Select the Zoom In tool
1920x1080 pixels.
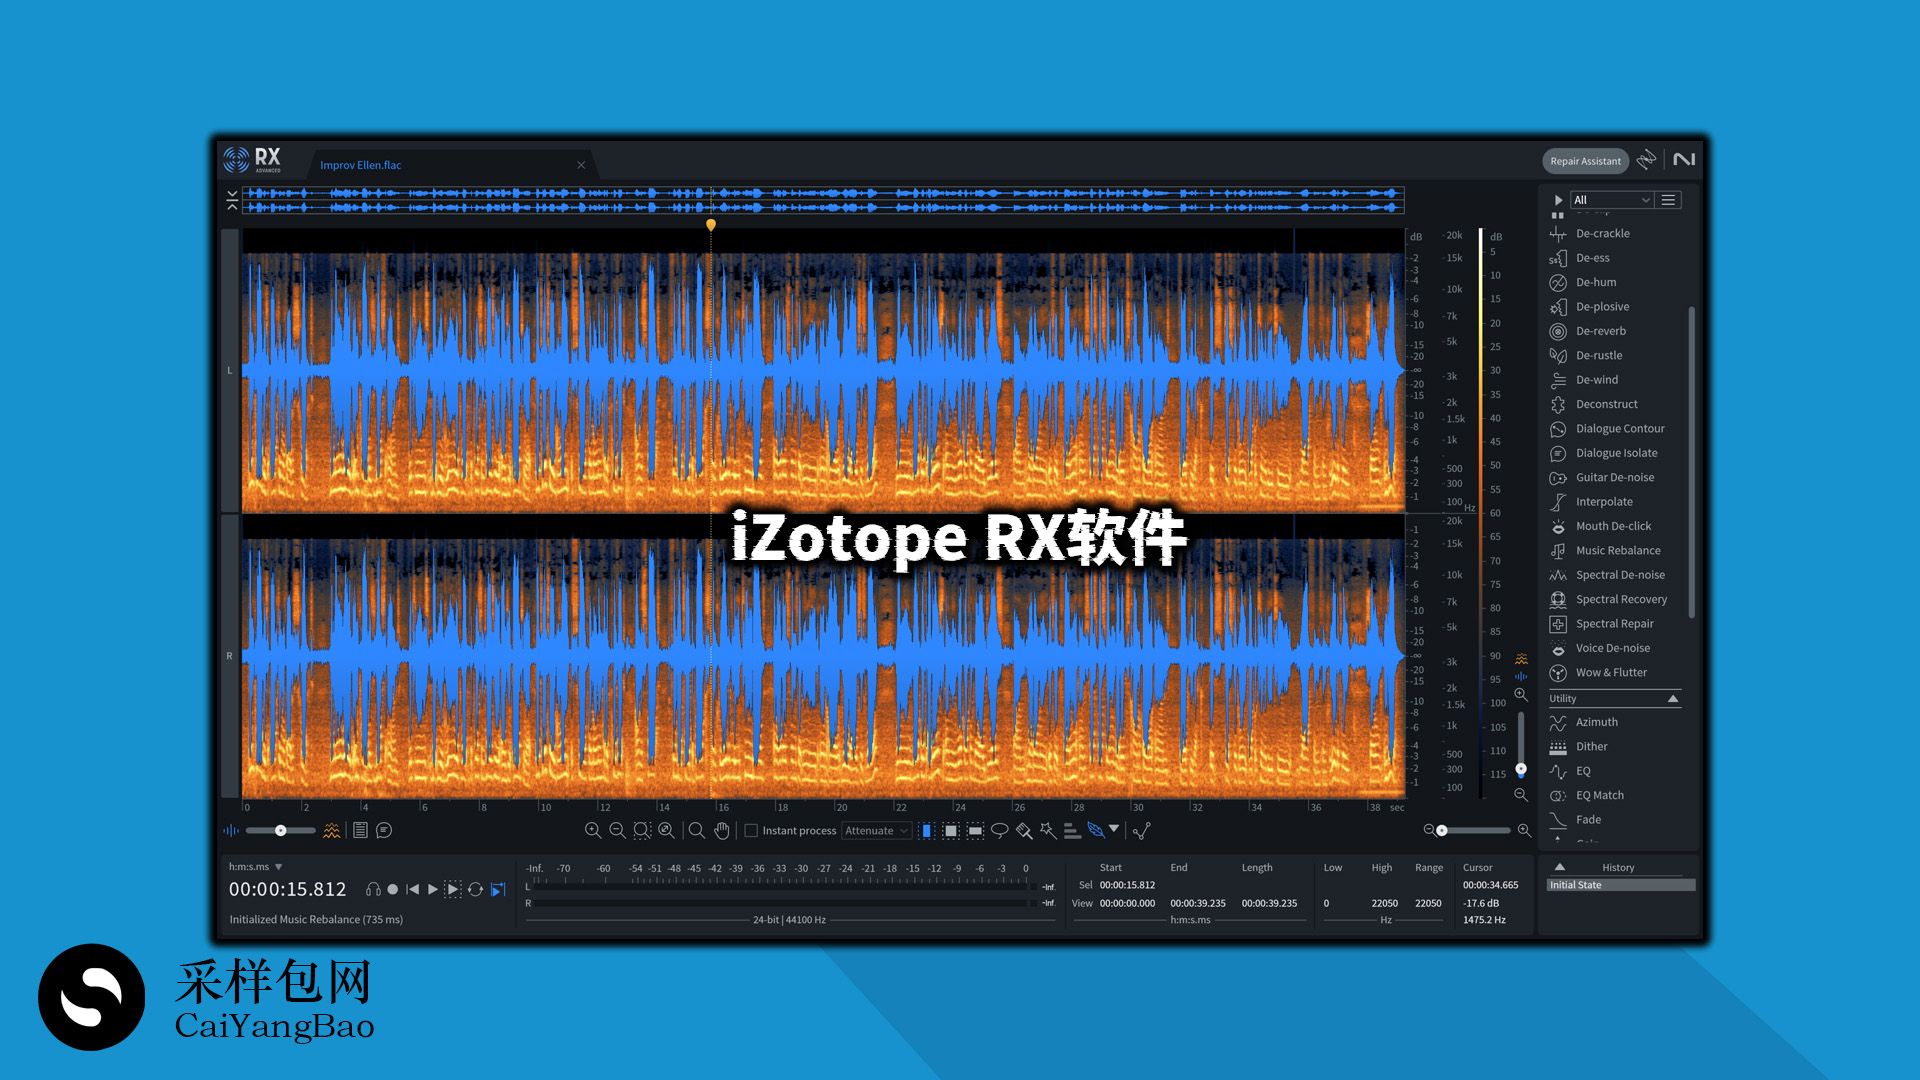click(x=594, y=831)
